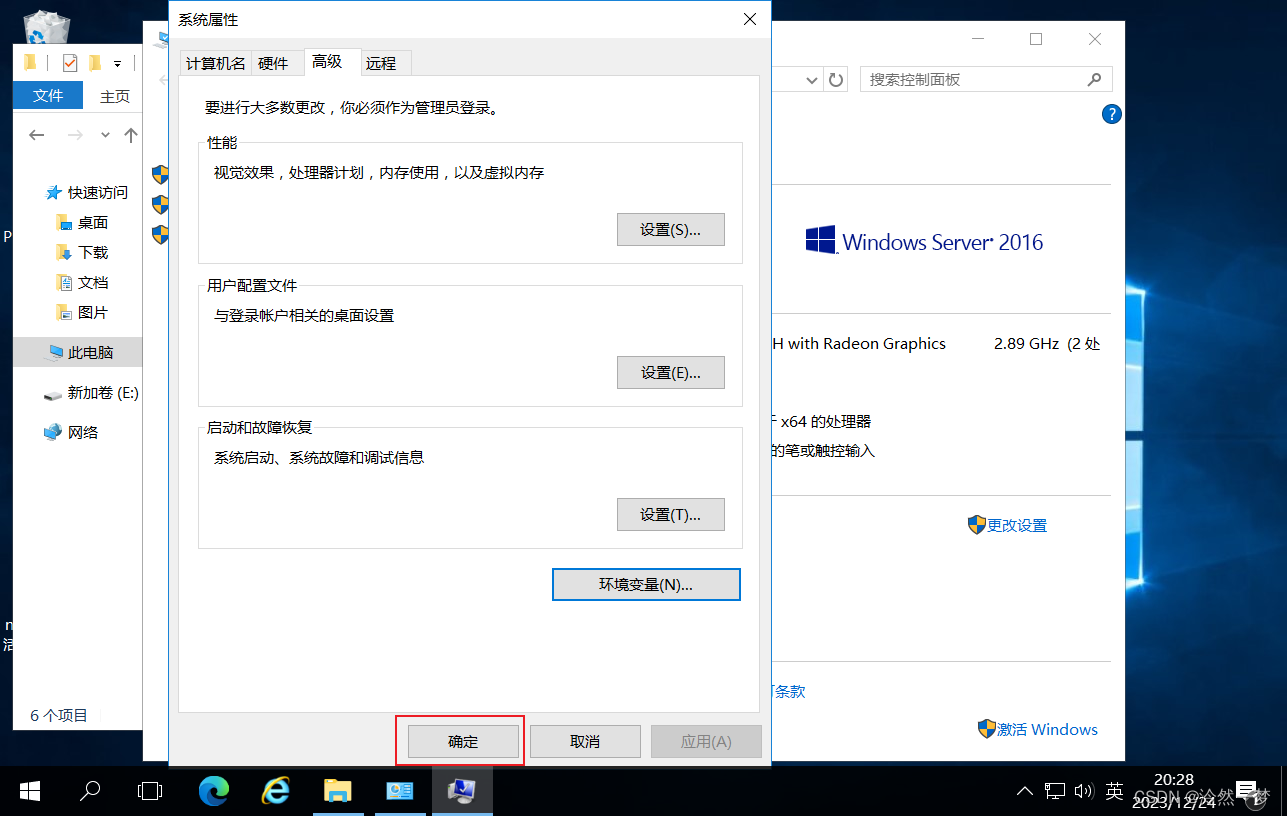Open File Explorer from the taskbar
The width and height of the screenshot is (1287, 816).
pyautogui.click(x=338, y=790)
